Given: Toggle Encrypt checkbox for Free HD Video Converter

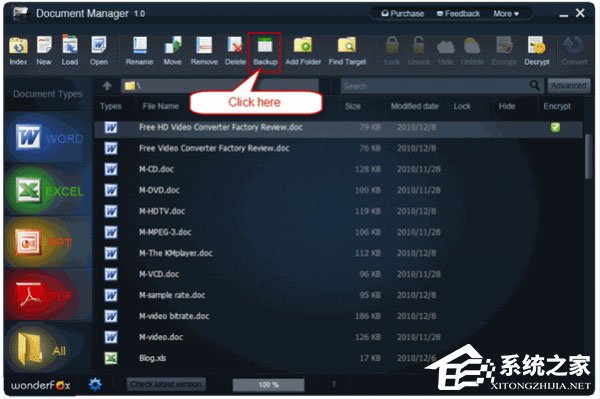Looking at the screenshot, I should click(x=555, y=127).
